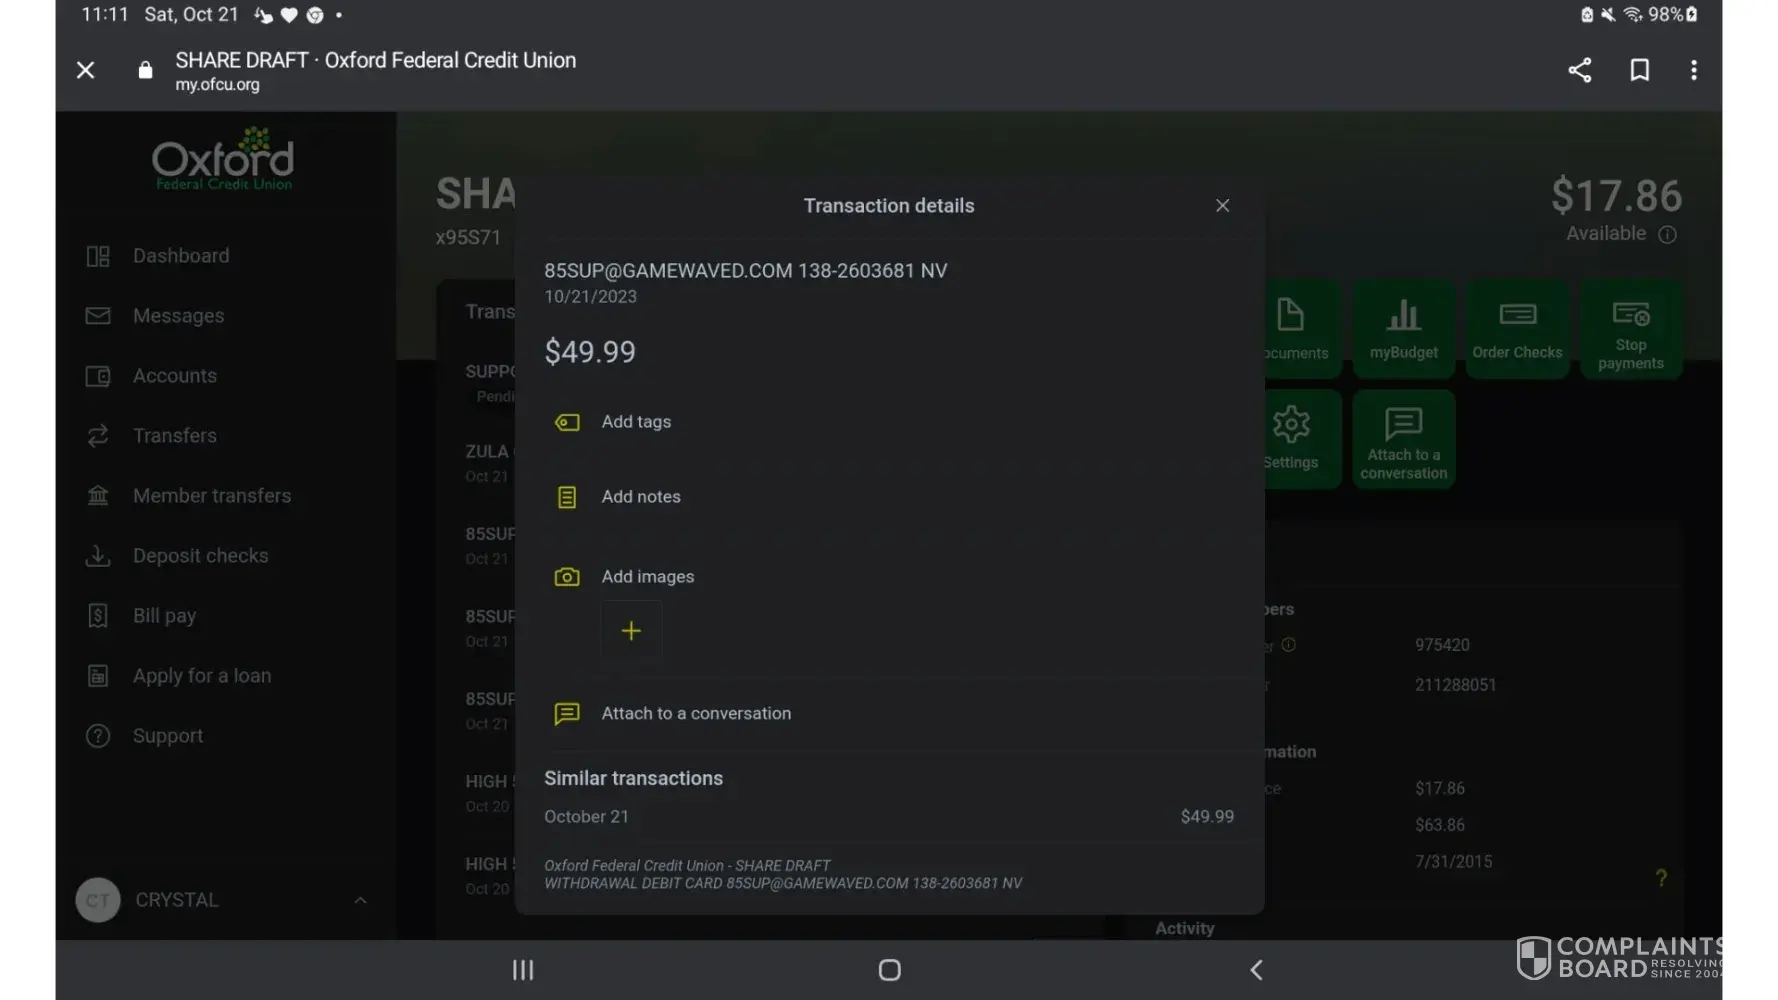Open Transfers from the sidebar

pyautogui.click(x=174, y=436)
